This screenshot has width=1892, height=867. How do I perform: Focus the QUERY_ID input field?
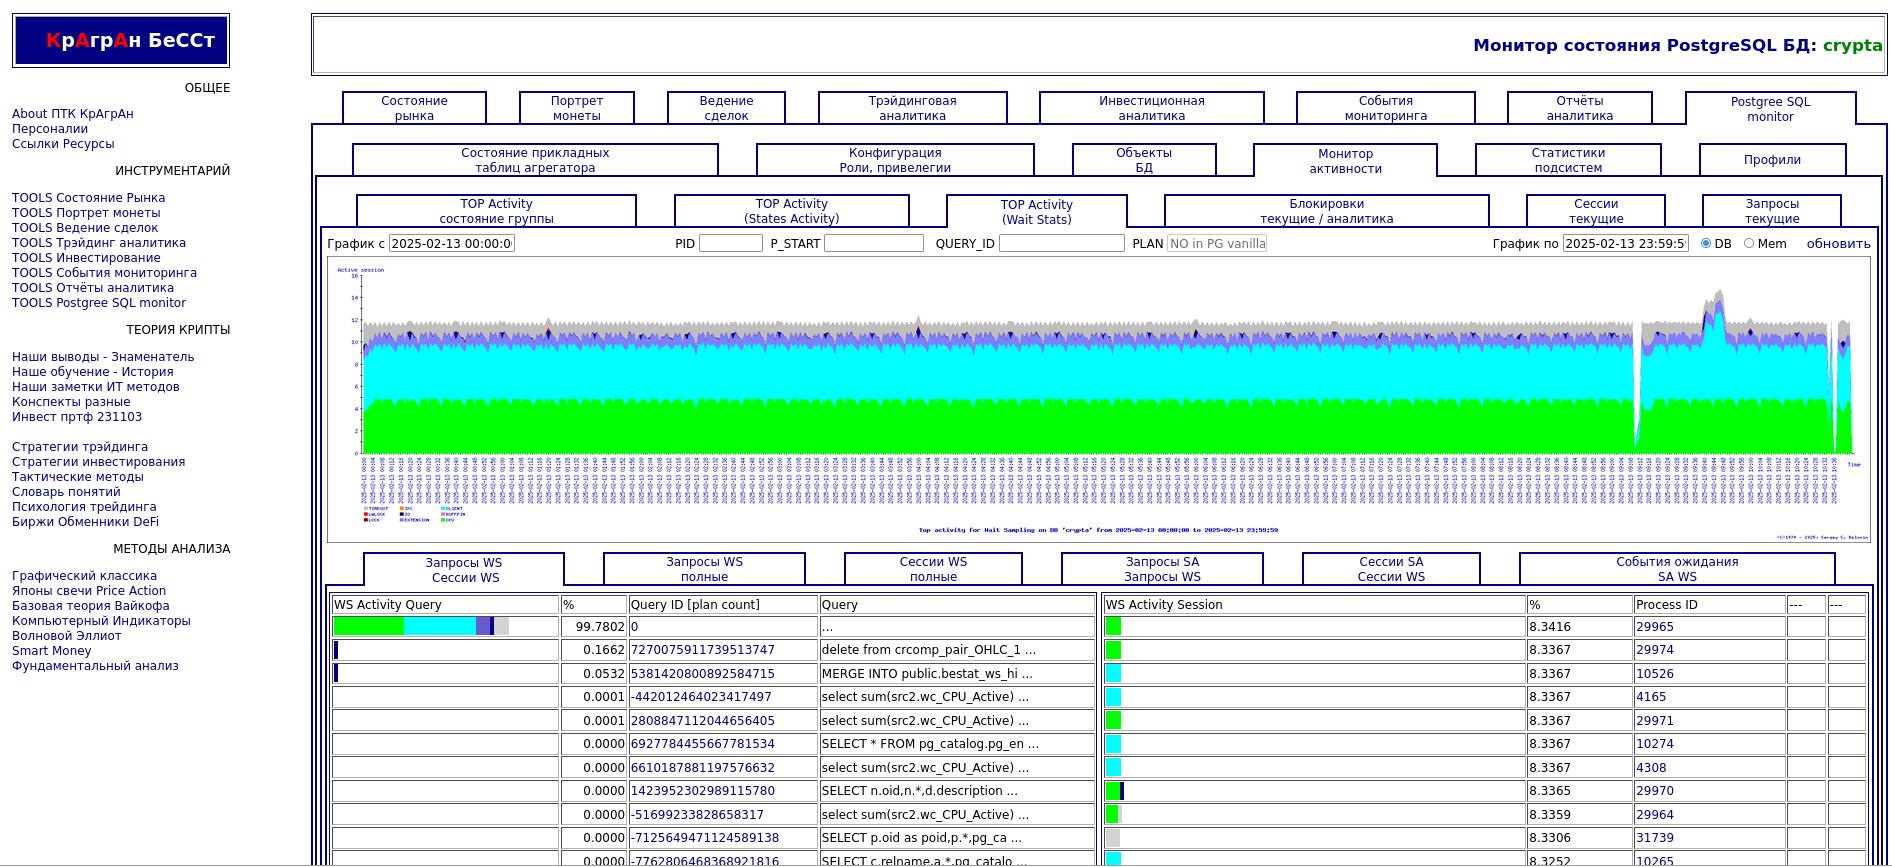(1061, 243)
